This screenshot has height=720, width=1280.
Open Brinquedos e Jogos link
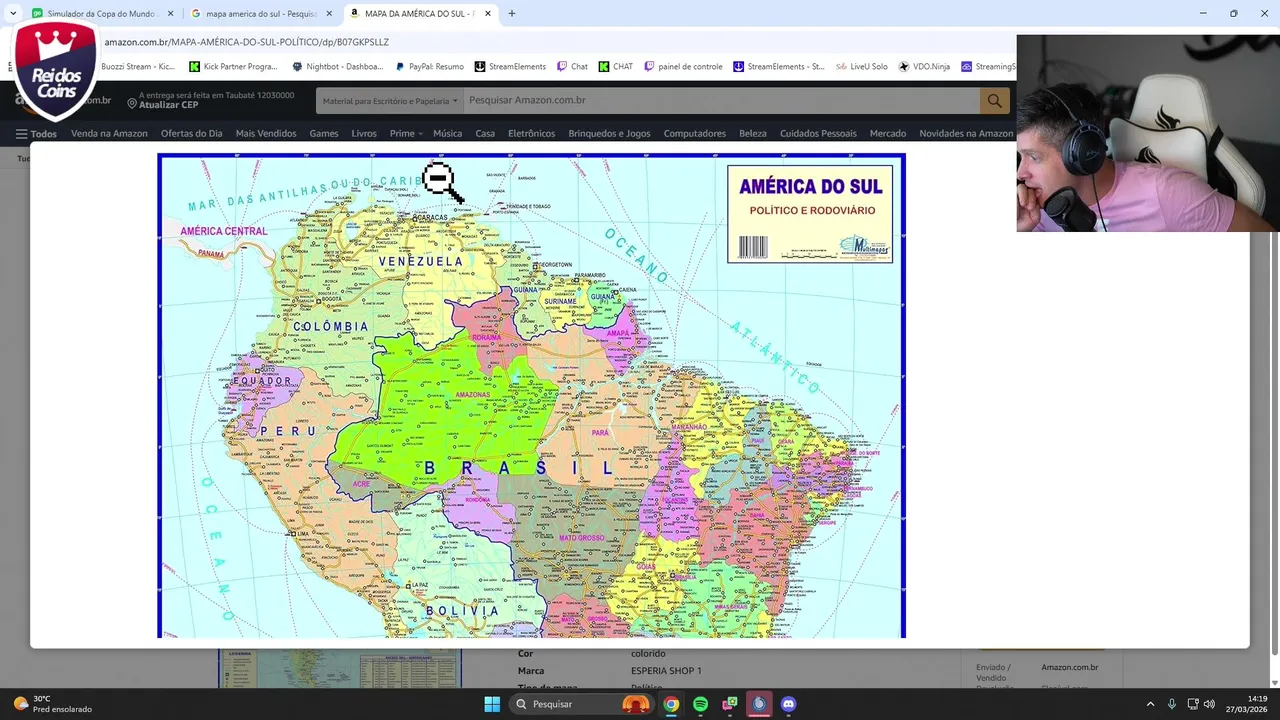(609, 134)
